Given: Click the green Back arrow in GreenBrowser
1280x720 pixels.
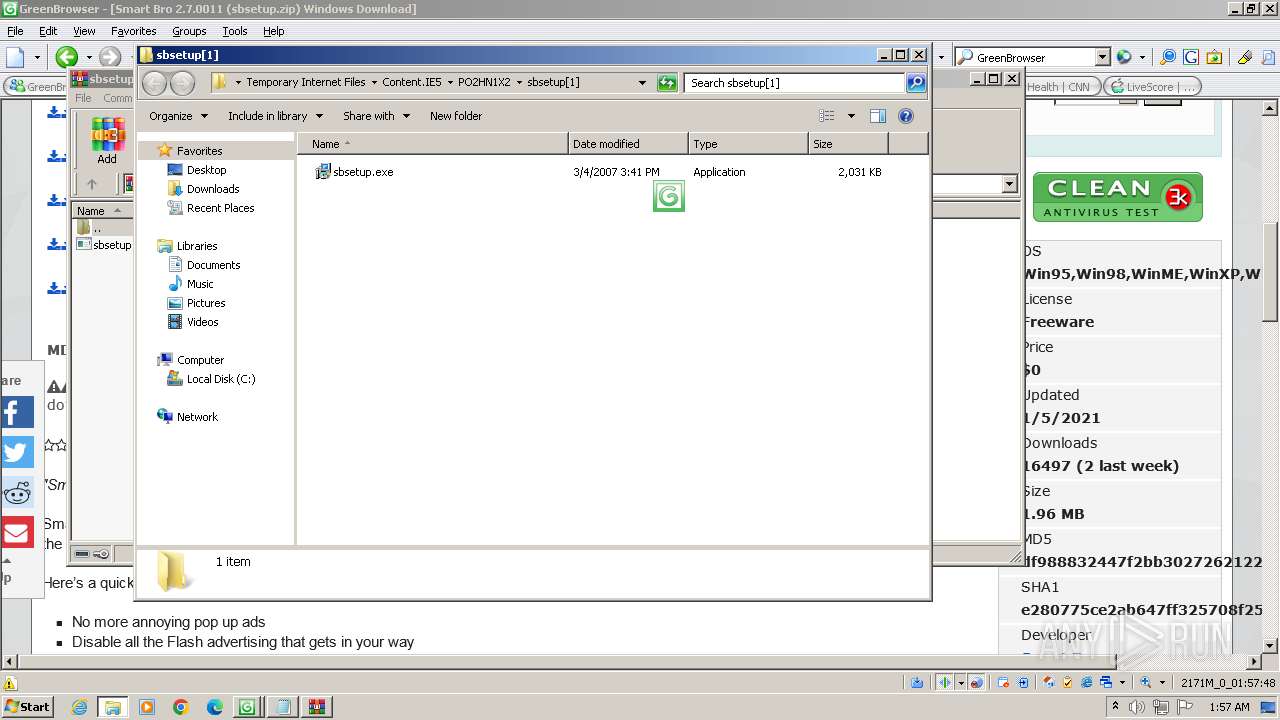Looking at the screenshot, I should (67, 57).
